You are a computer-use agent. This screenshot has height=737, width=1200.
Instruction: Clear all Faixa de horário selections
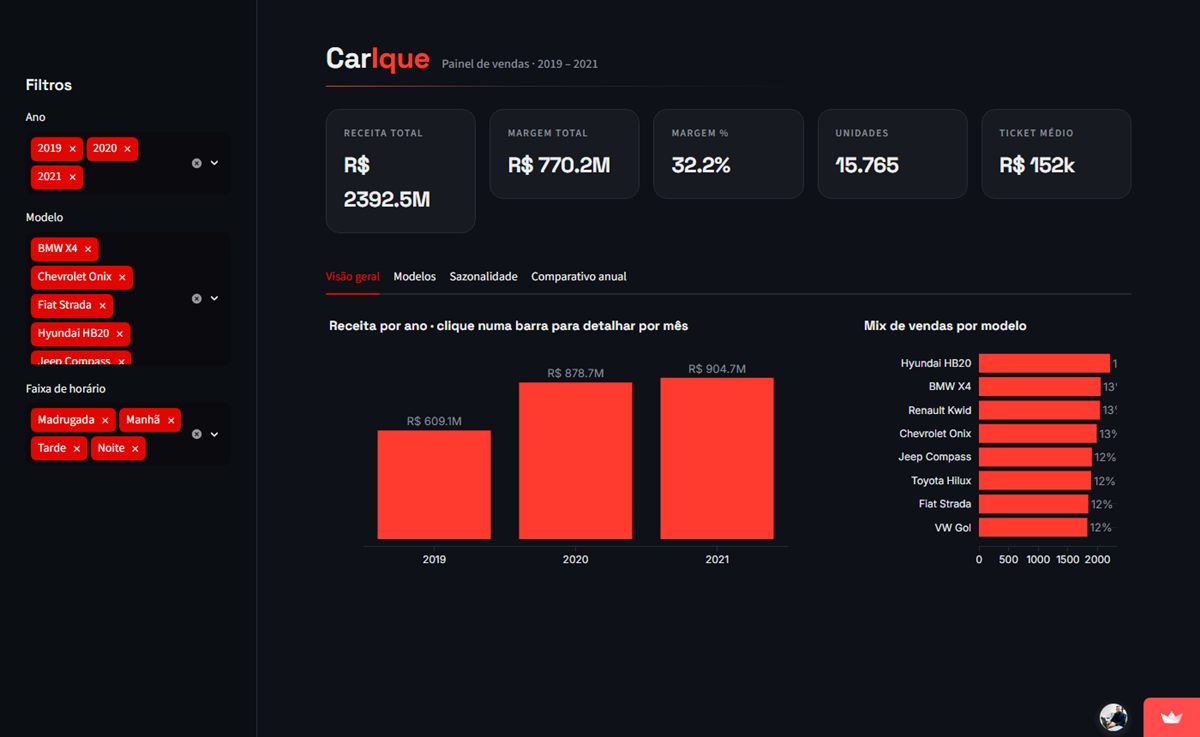(197, 434)
